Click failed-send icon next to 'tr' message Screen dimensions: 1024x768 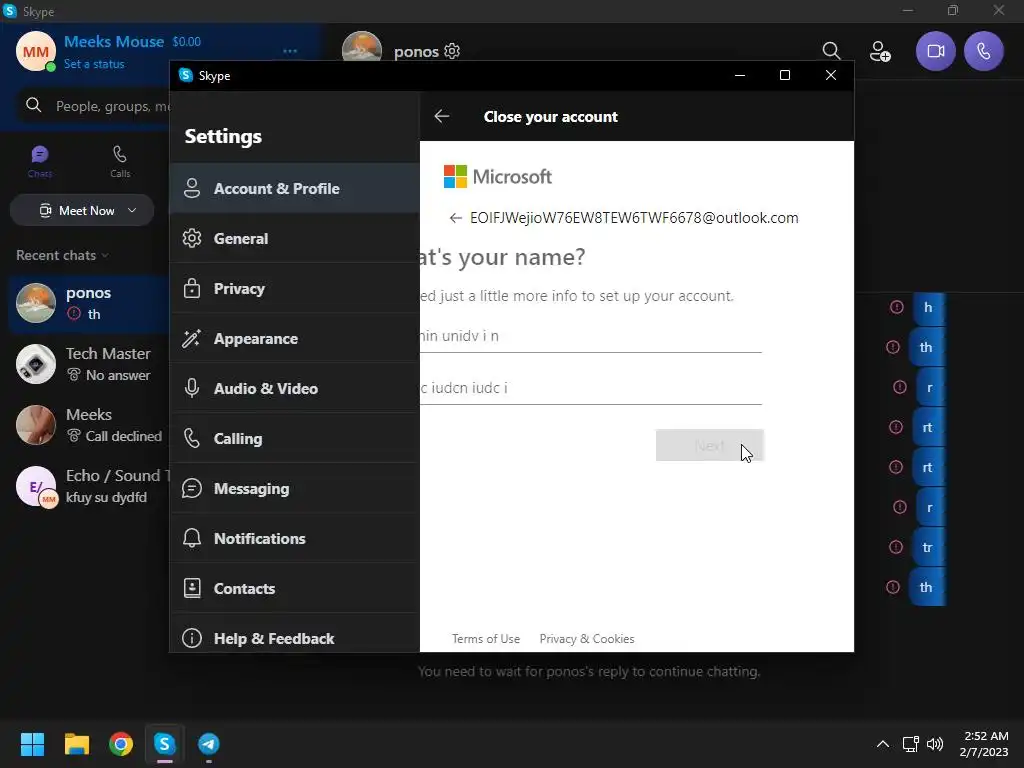click(x=896, y=547)
